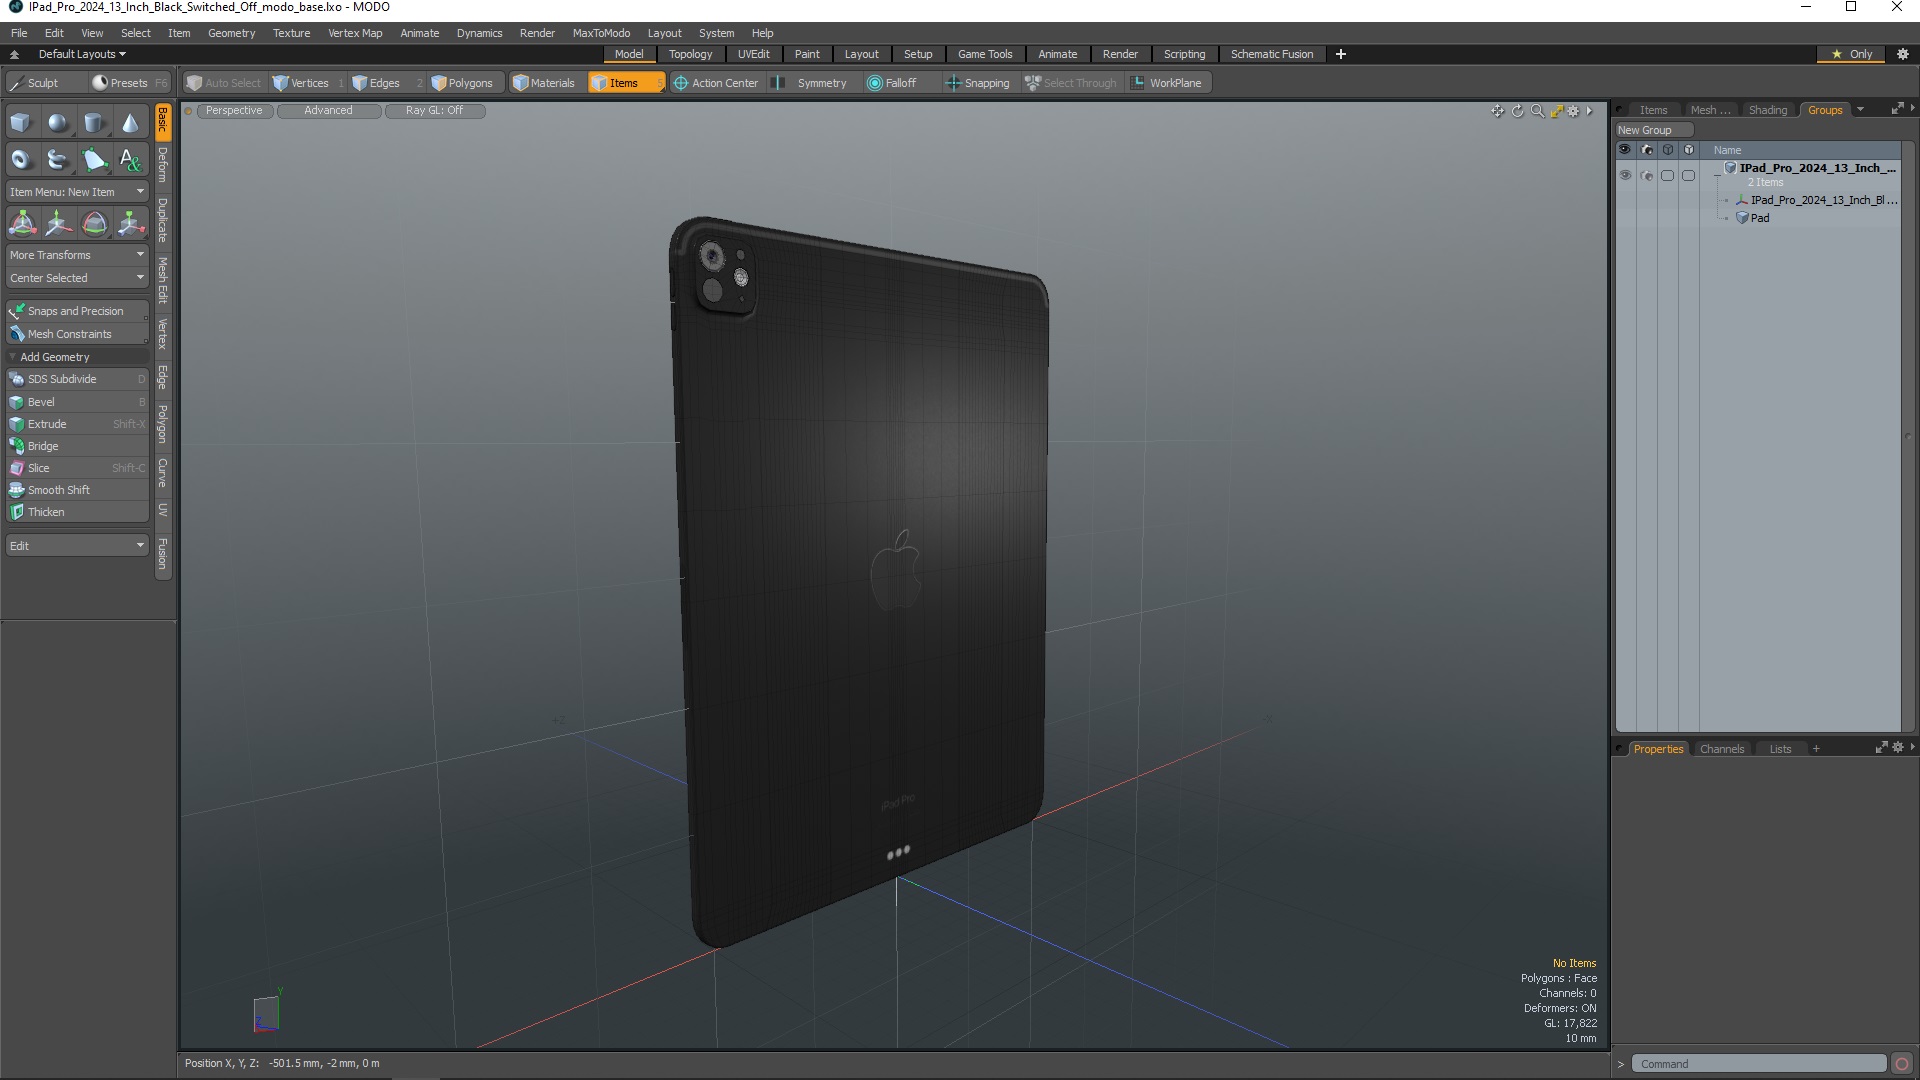Activate the Transform tool icon

[22, 223]
